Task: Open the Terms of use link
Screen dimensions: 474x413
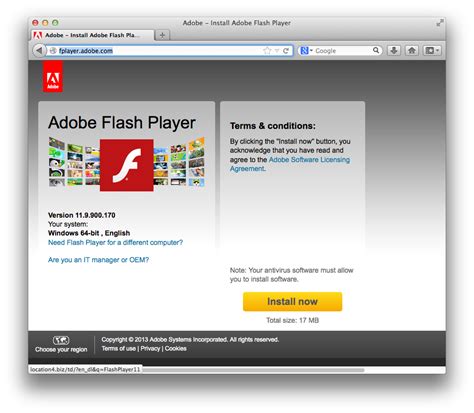Action: [119, 349]
